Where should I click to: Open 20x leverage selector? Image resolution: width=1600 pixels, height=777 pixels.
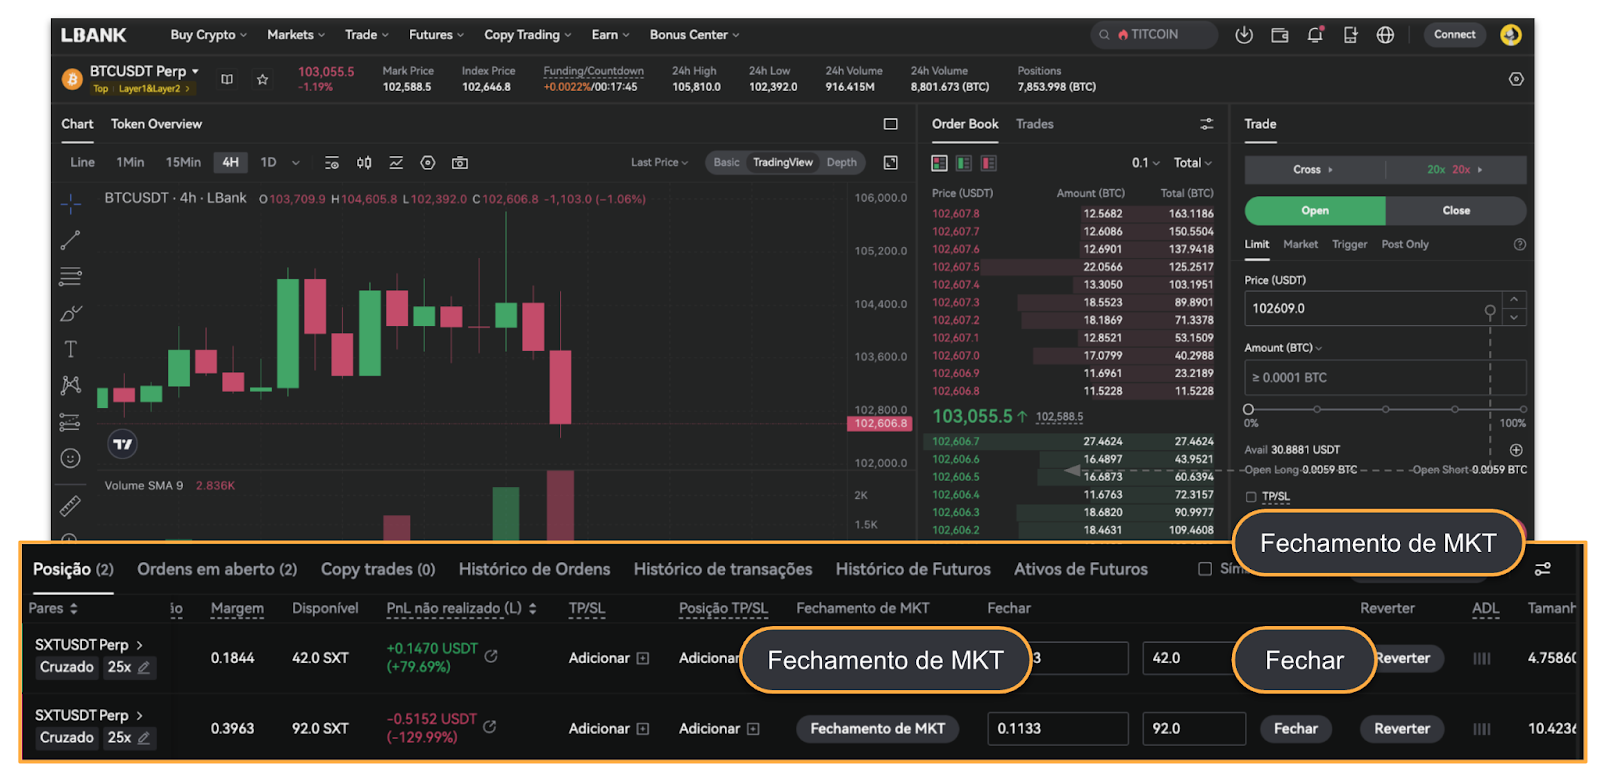coord(1455,170)
